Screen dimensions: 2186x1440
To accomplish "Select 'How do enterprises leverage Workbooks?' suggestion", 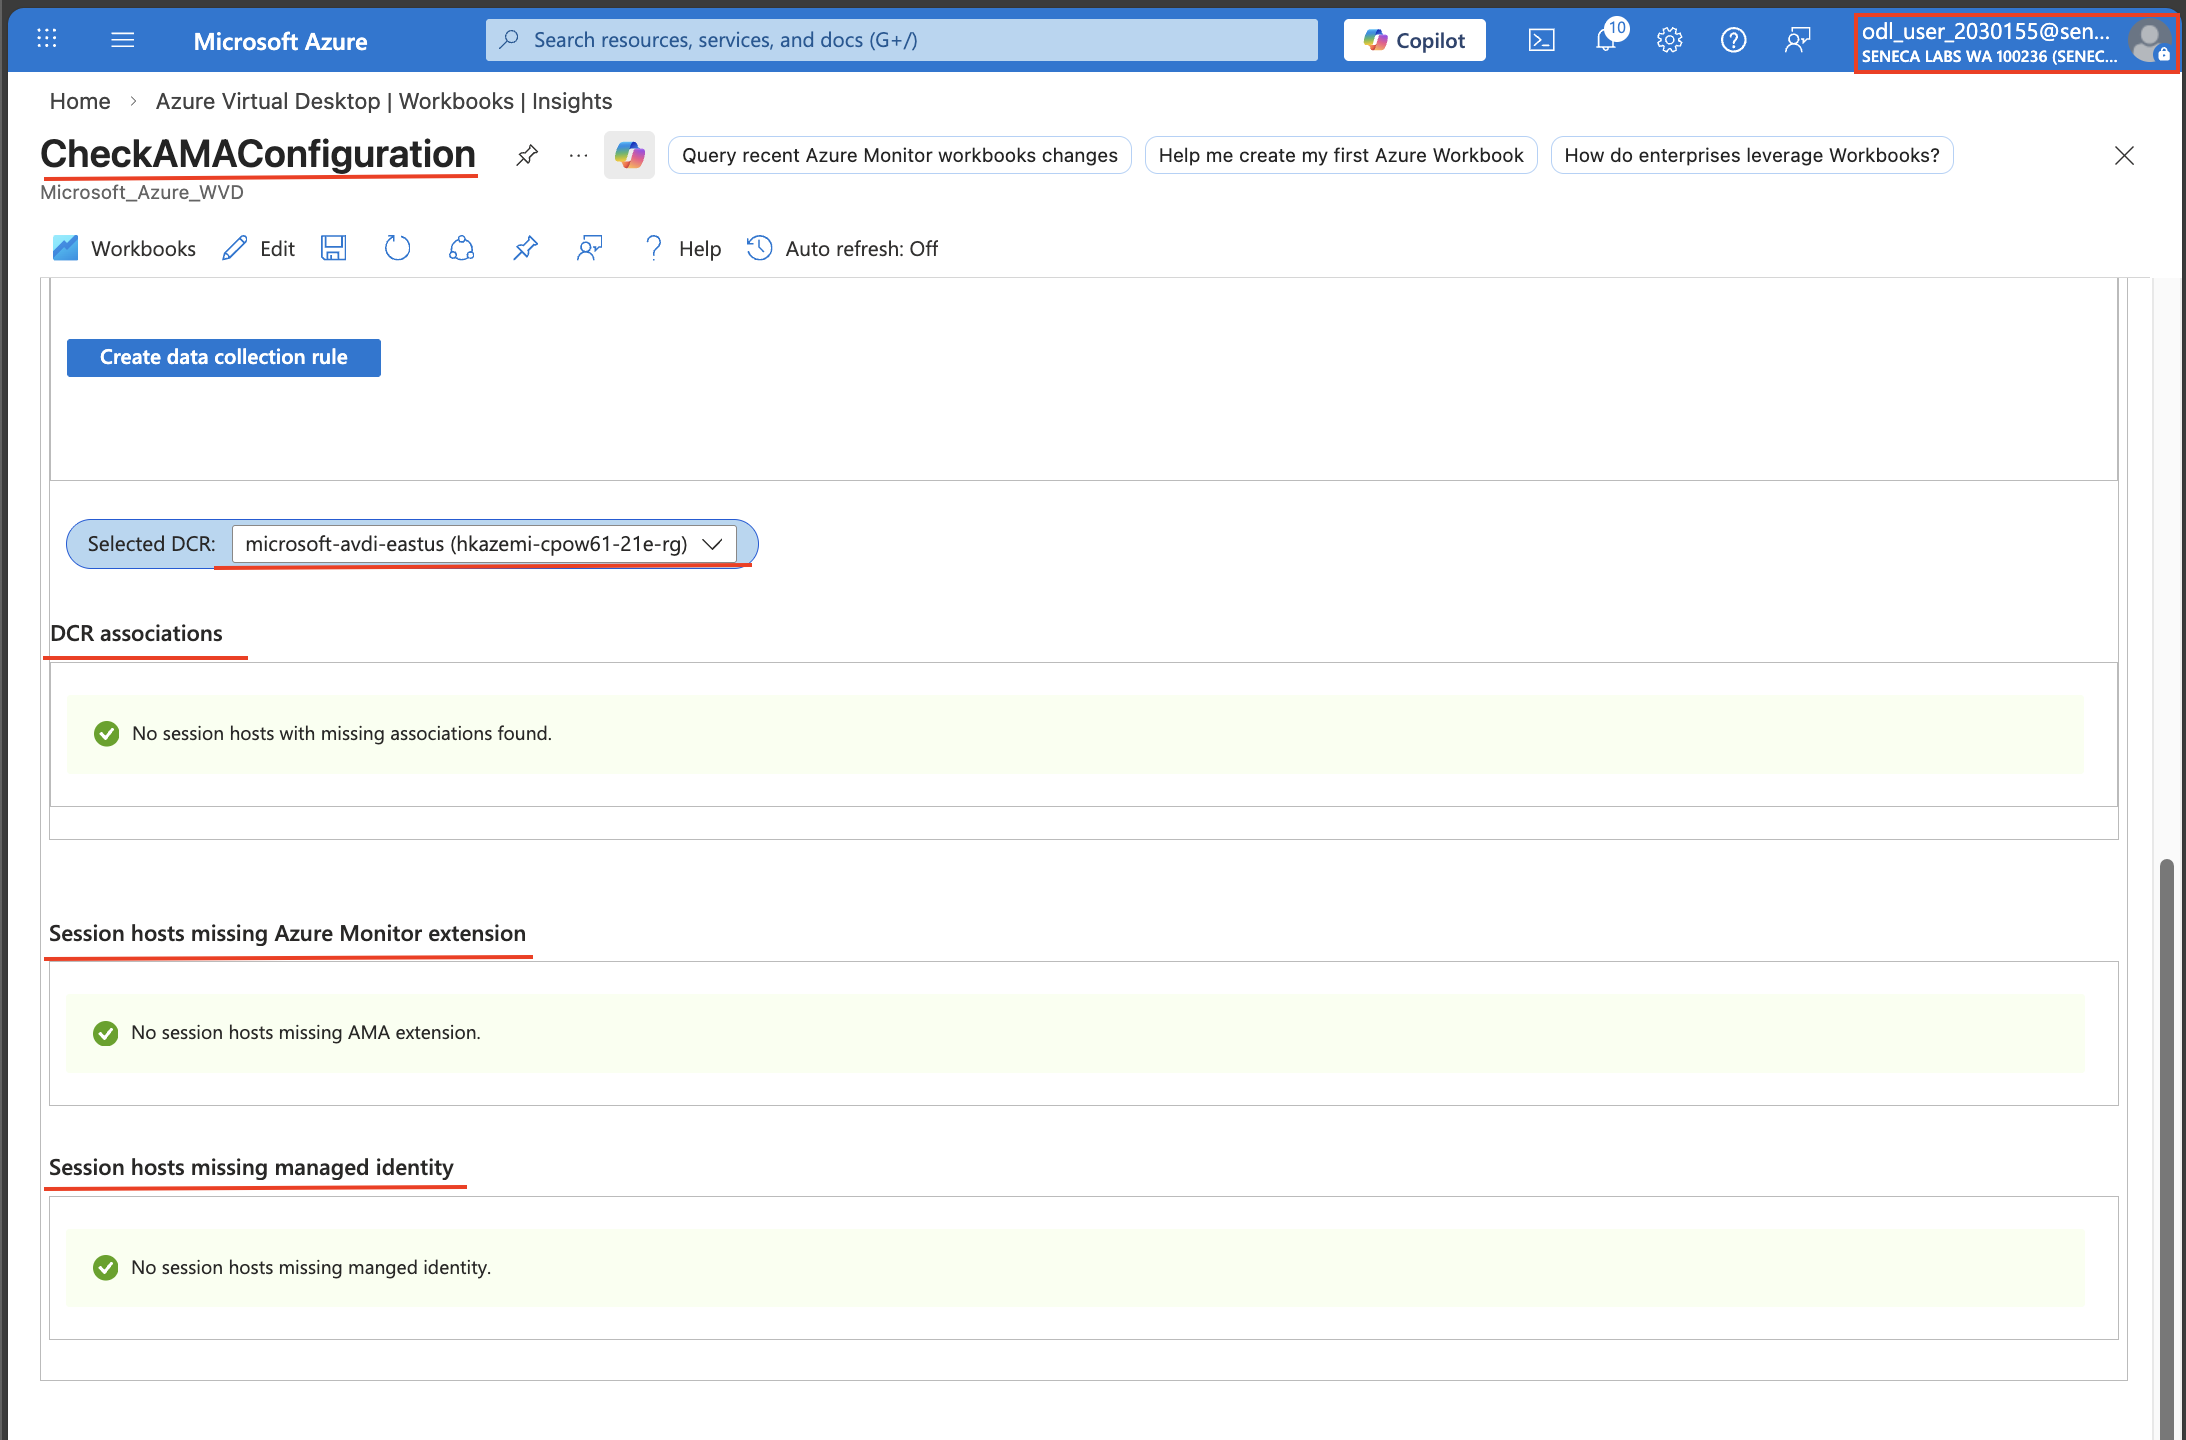I will pos(1752,155).
